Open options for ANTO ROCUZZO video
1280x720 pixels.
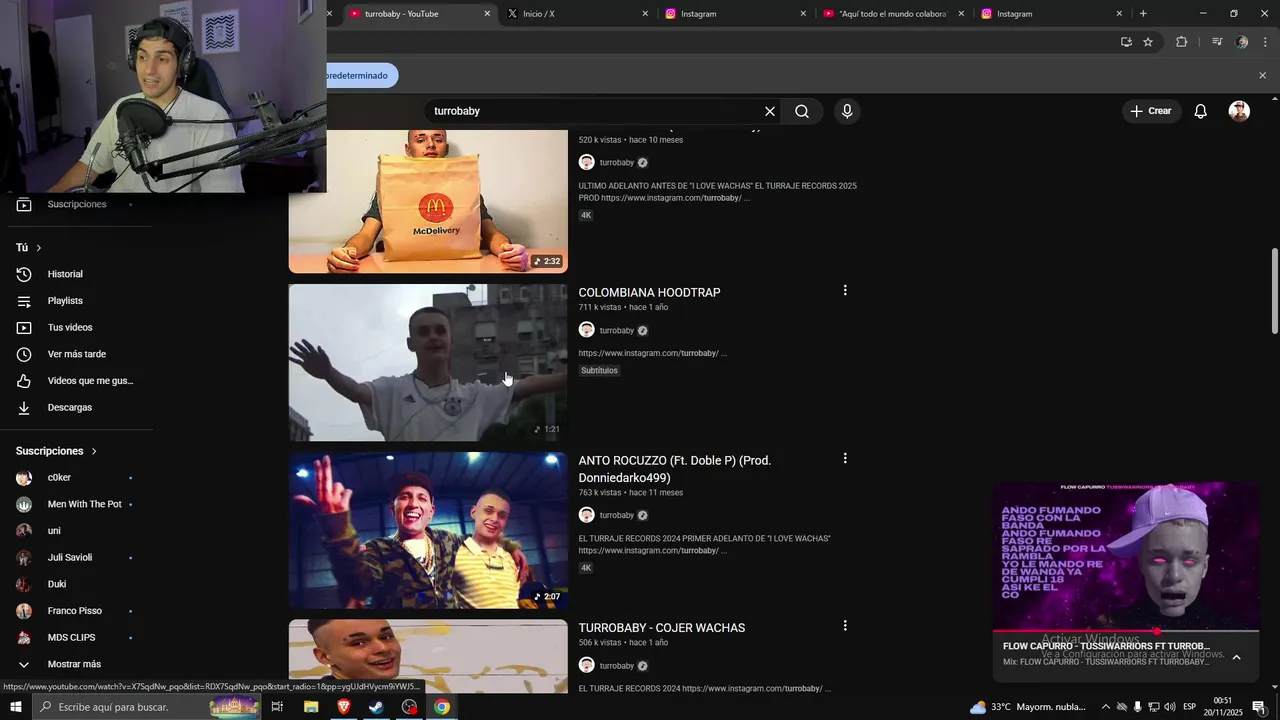pyautogui.click(x=845, y=458)
